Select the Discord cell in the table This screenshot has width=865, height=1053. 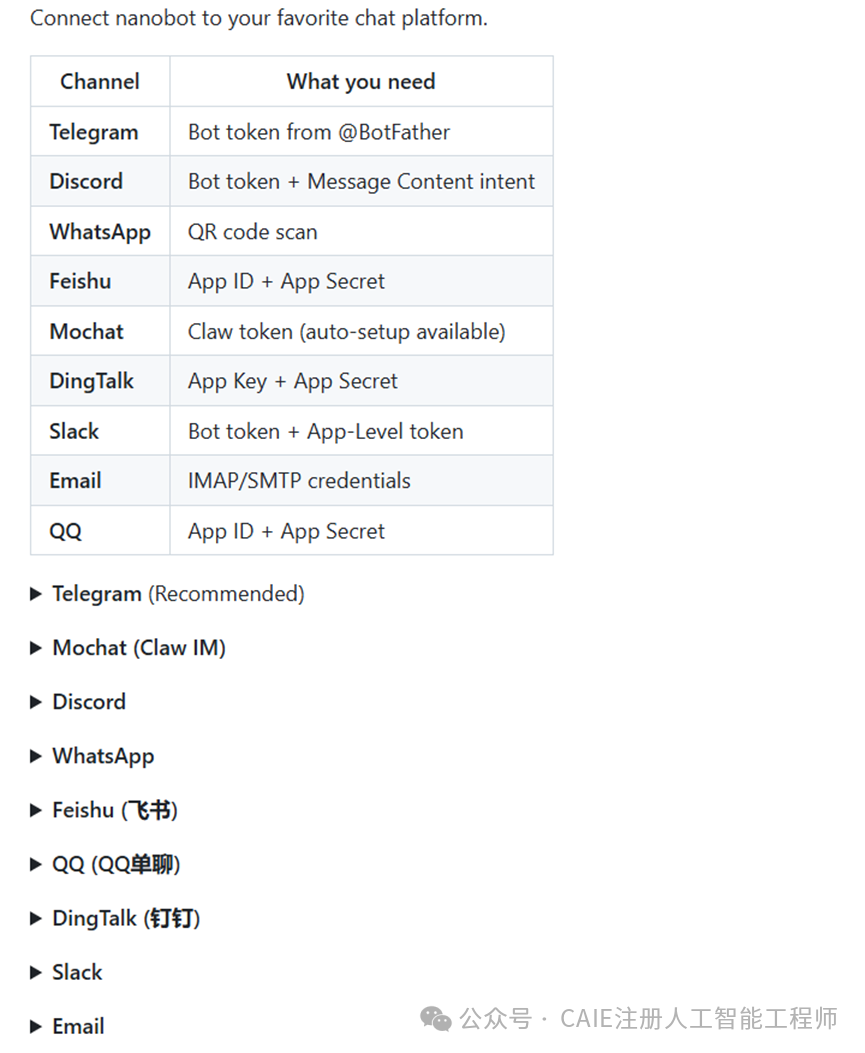click(x=86, y=181)
